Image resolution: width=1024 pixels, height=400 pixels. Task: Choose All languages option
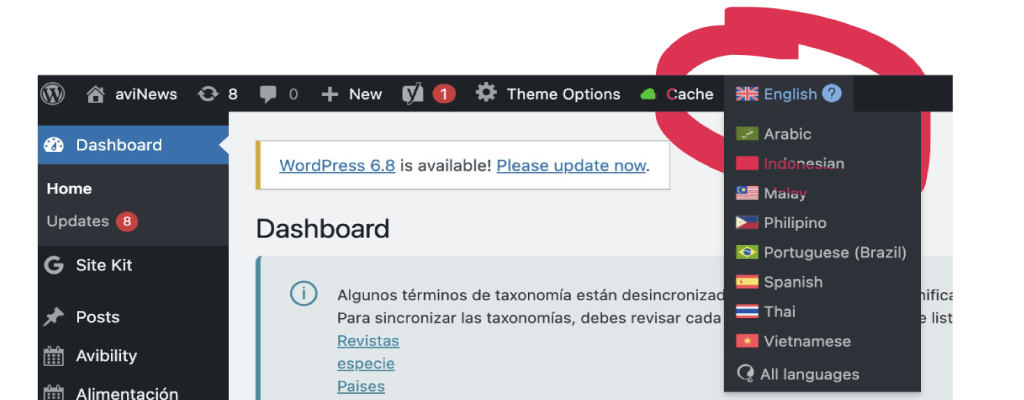pyautogui.click(x=808, y=374)
